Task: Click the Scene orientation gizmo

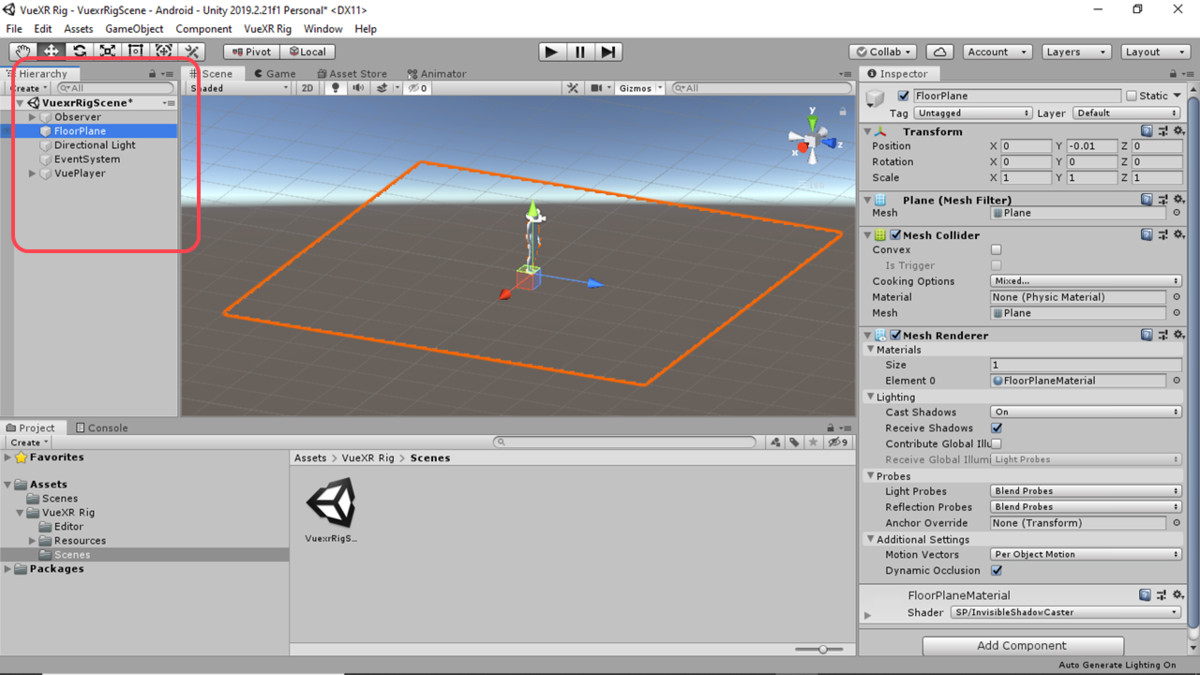Action: tap(814, 140)
